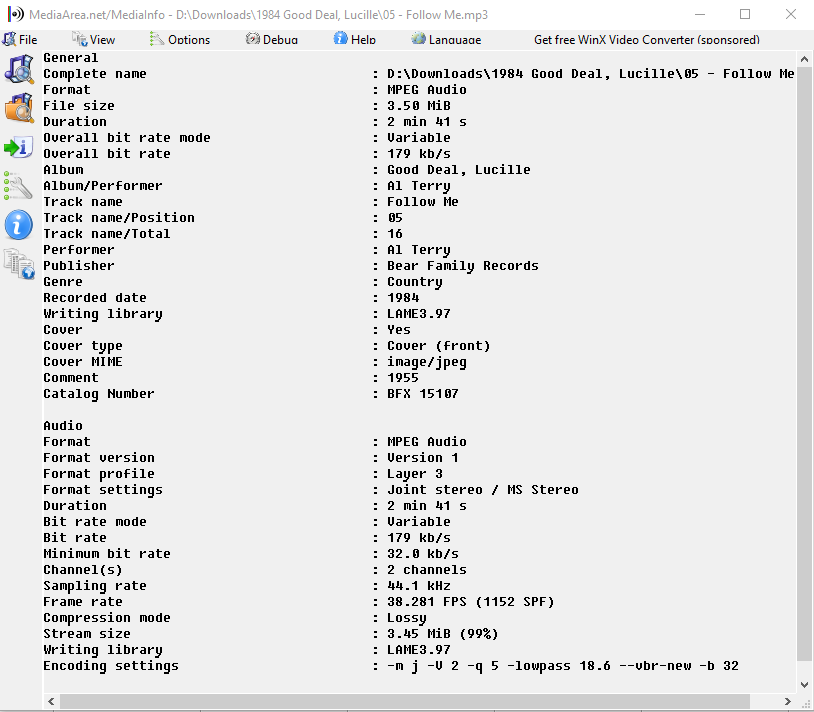Click the '1955' comment value
This screenshot has height=712, width=814.
click(x=402, y=378)
